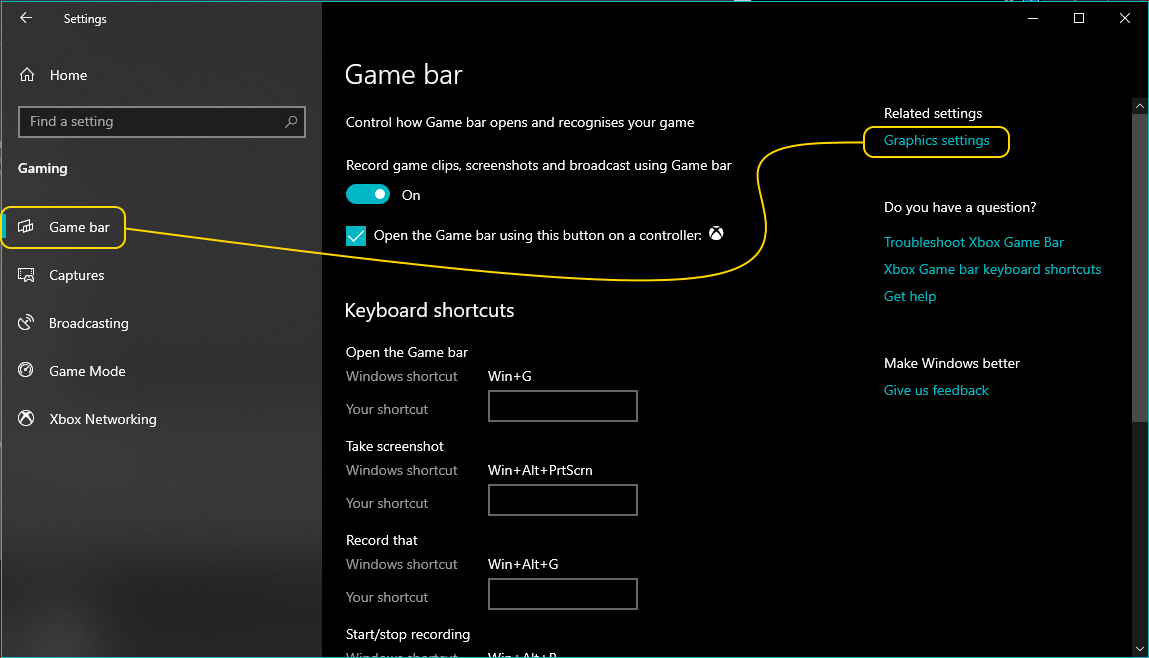Click the Related settings heading
Screen dimensions: 1149x658
[x=933, y=114]
